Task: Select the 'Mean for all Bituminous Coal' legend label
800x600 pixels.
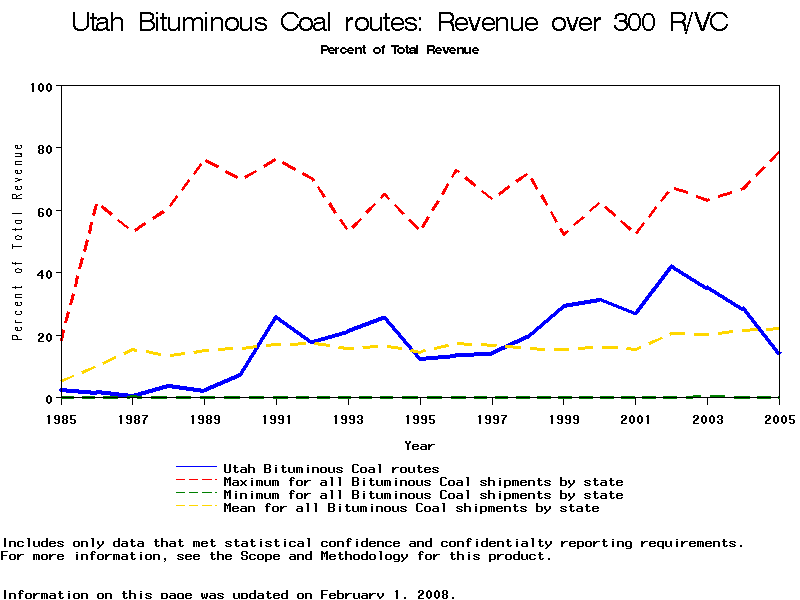Action: [x=411, y=508]
